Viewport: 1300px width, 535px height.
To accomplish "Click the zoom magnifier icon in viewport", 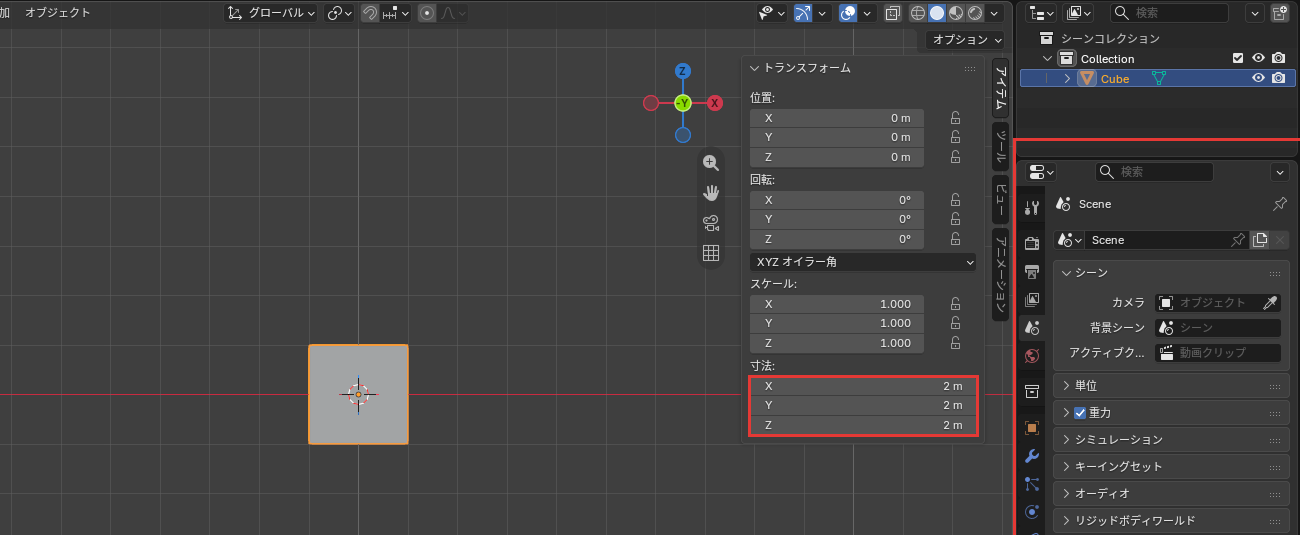I will [x=711, y=163].
